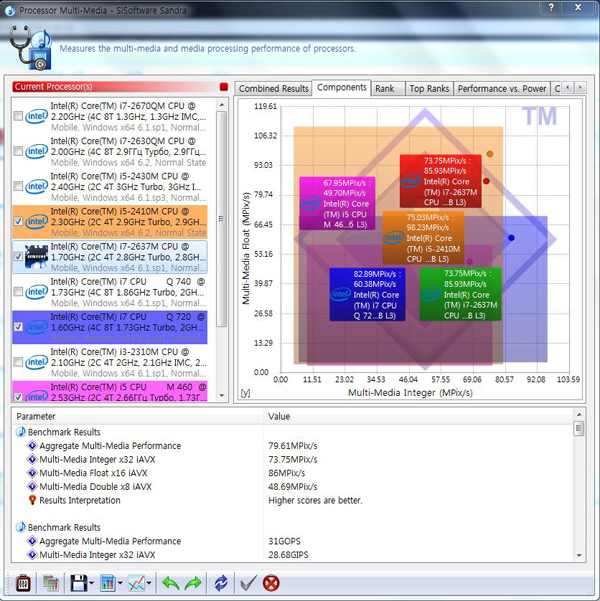Open the line graph icon dropdown arrow
Screen dimensions: 600x601
[x=149, y=583]
